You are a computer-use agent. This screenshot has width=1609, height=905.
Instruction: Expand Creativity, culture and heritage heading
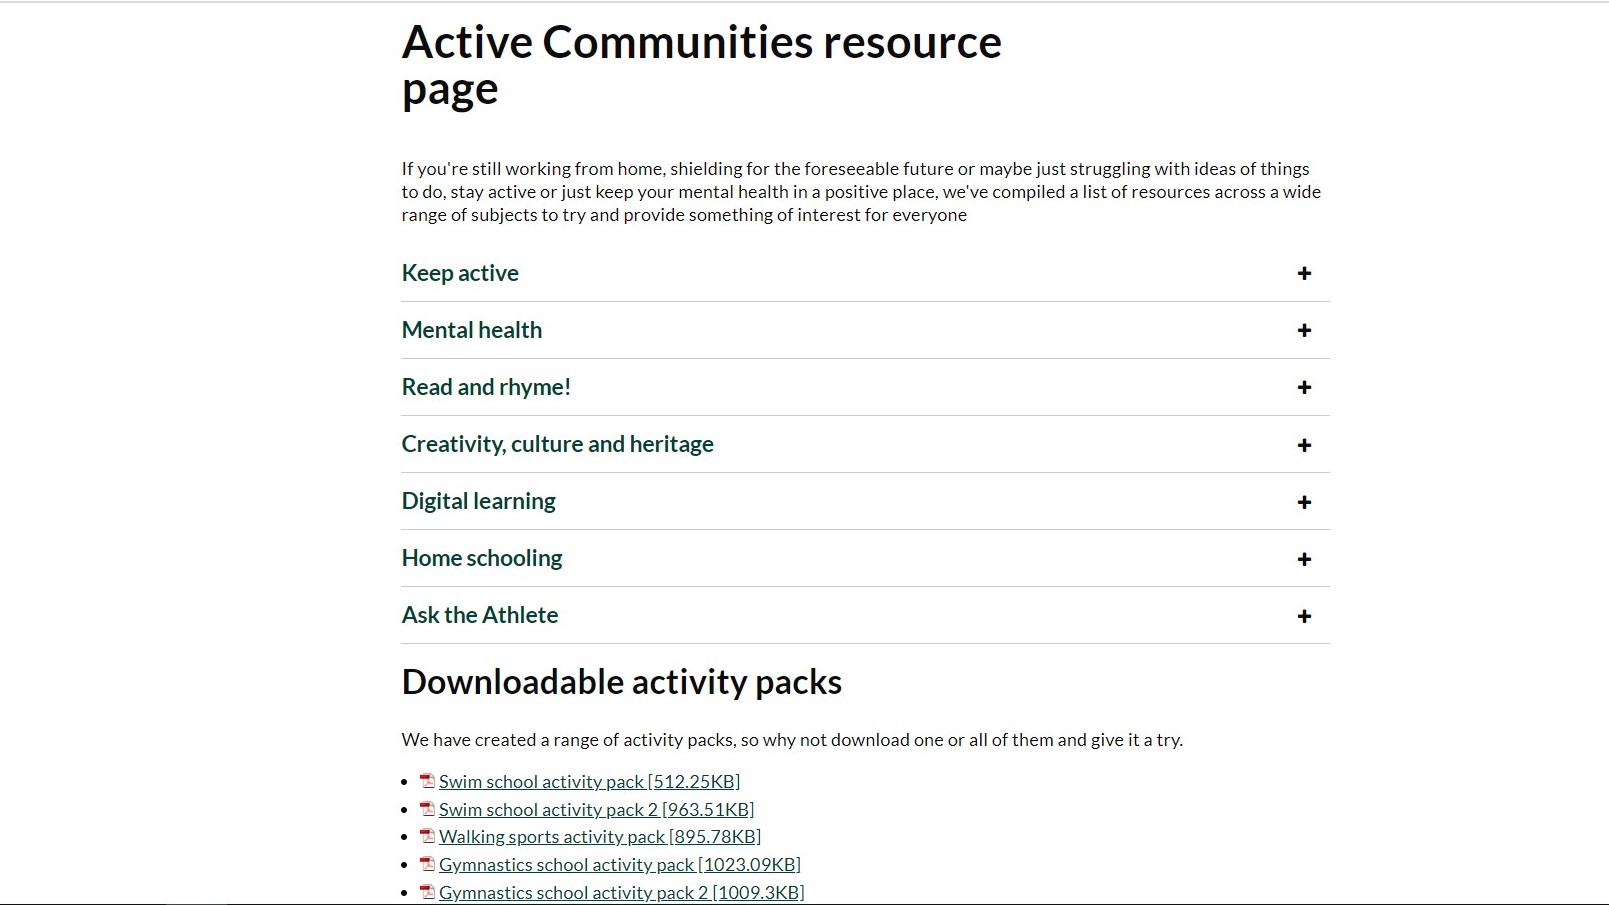pyautogui.click(x=558, y=444)
